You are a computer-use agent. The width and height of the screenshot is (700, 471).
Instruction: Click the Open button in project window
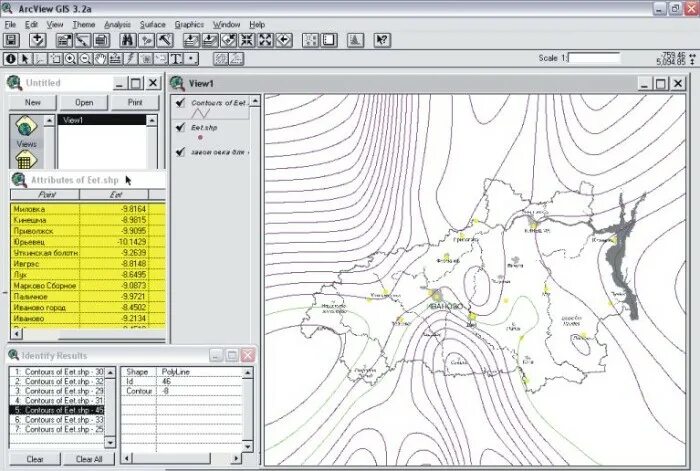tap(84, 102)
